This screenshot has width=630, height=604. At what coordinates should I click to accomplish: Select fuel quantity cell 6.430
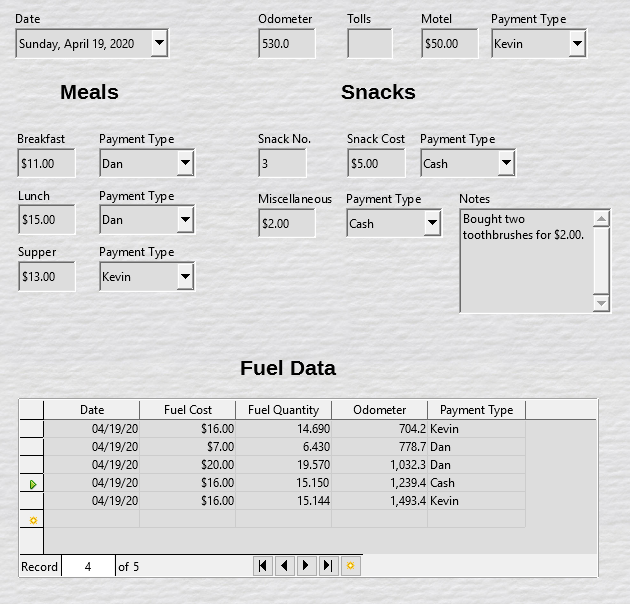pyautogui.click(x=284, y=447)
